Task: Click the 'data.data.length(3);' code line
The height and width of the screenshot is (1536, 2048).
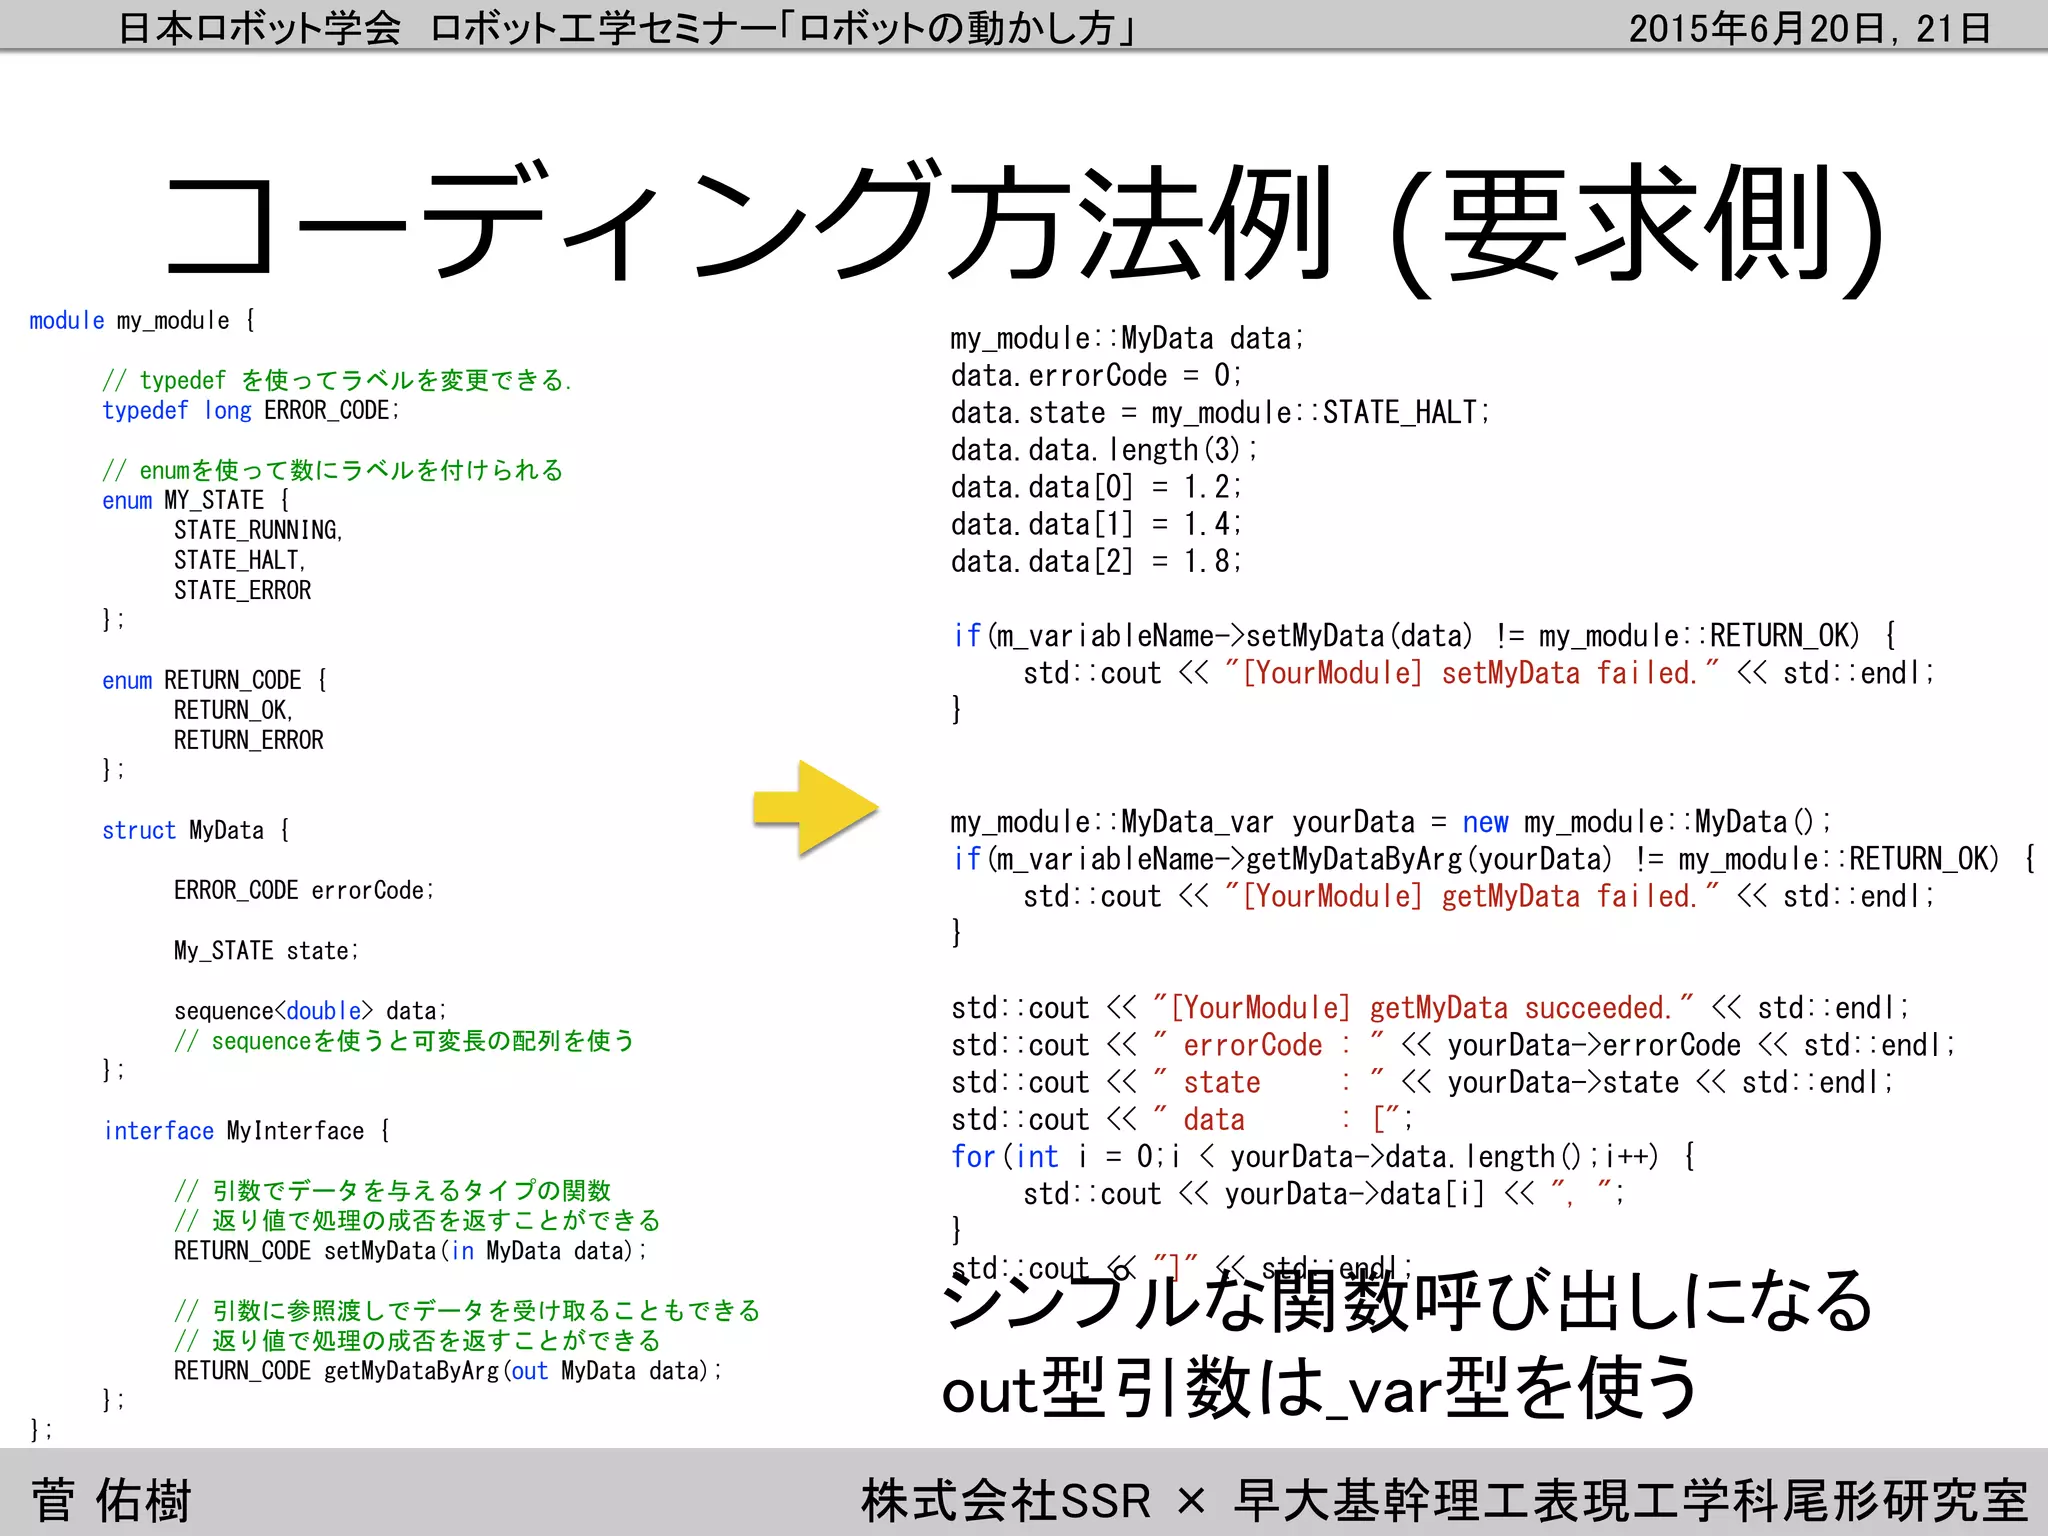Action: (x=1104, y=450)
